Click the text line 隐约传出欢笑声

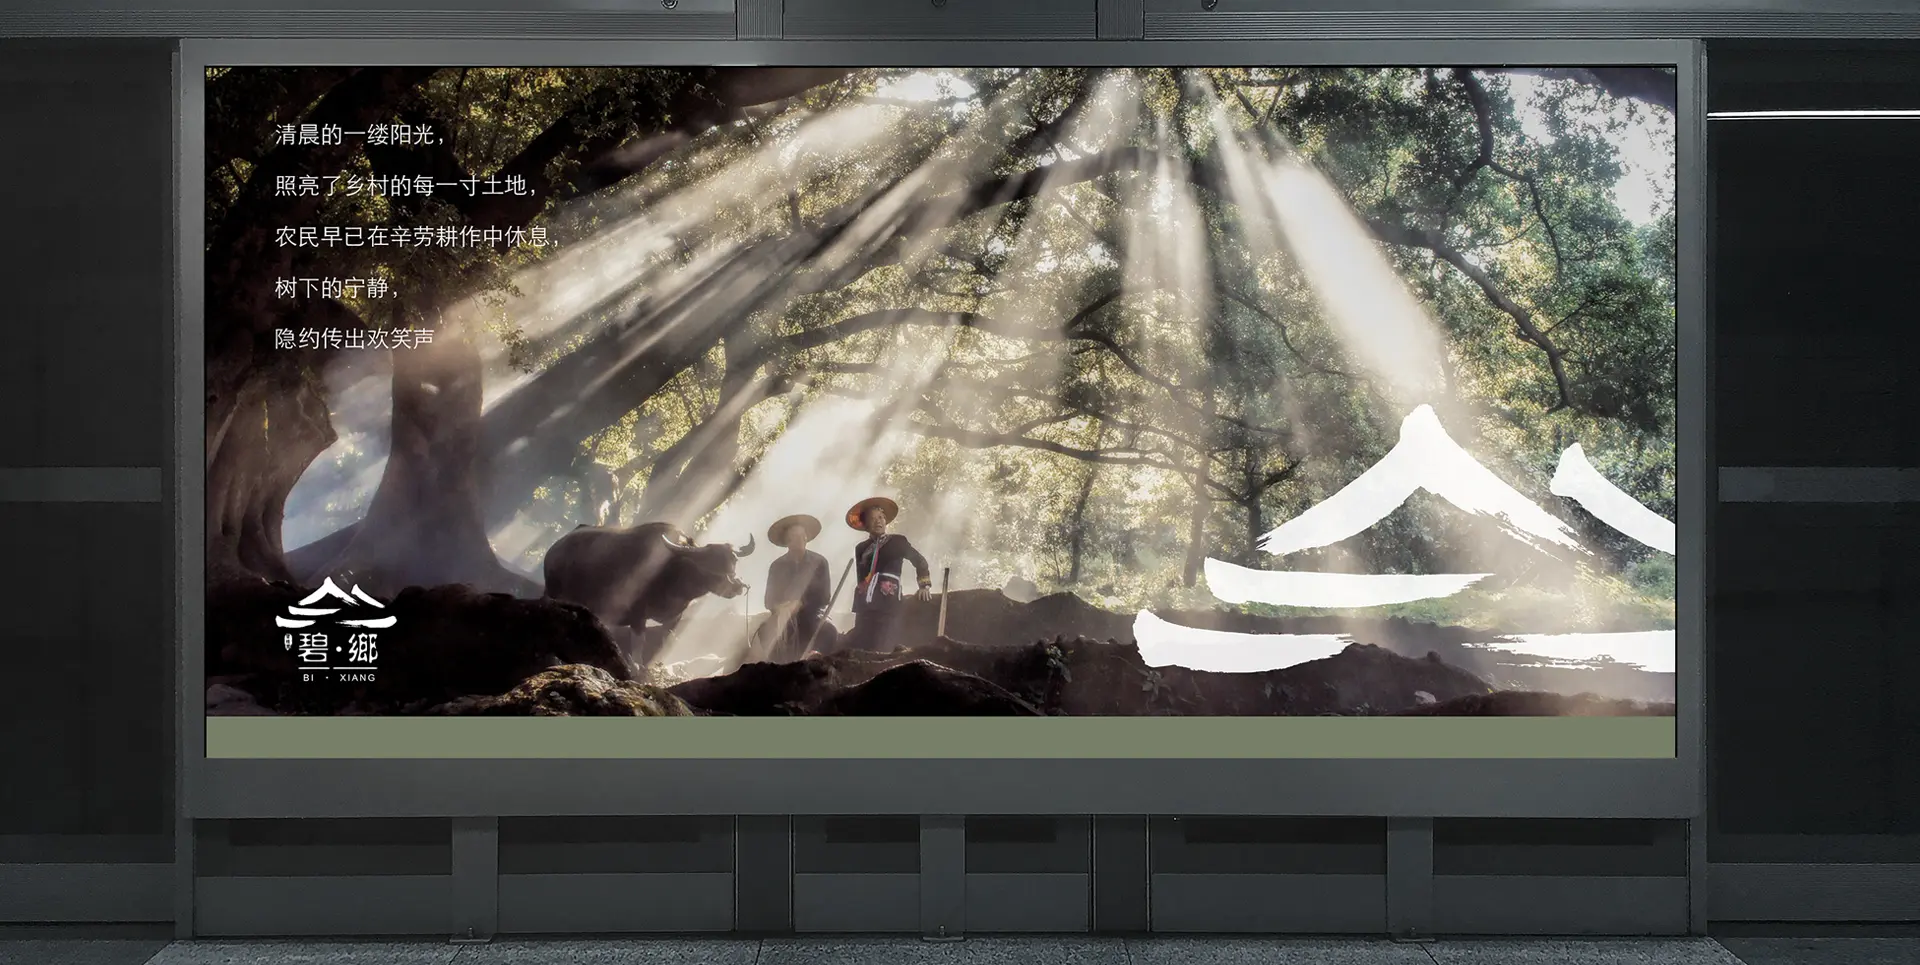[354, 339]
